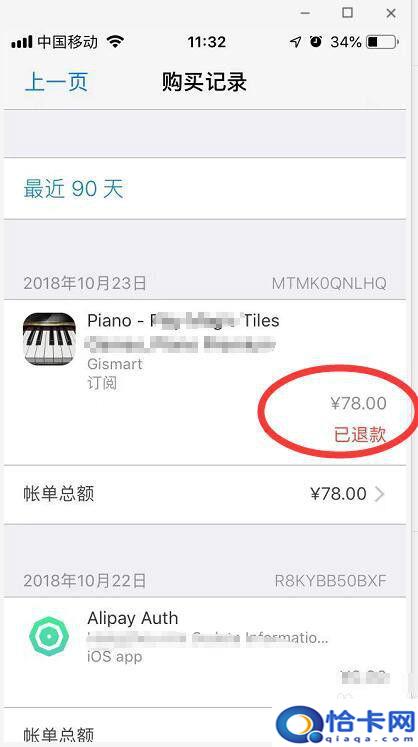Maximize the window
The width and height of the screenshot is (418, 747).
[347, 13]
